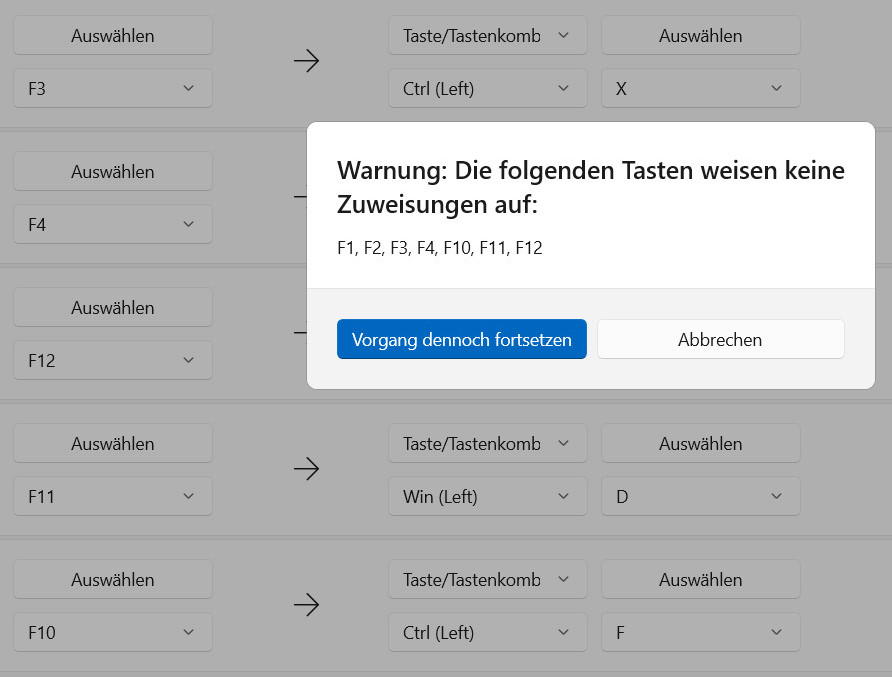The image size is (892, 677).
Task: Open Taste/Tastenkomb dropdown in the F11 row
Action: (487, 443)
